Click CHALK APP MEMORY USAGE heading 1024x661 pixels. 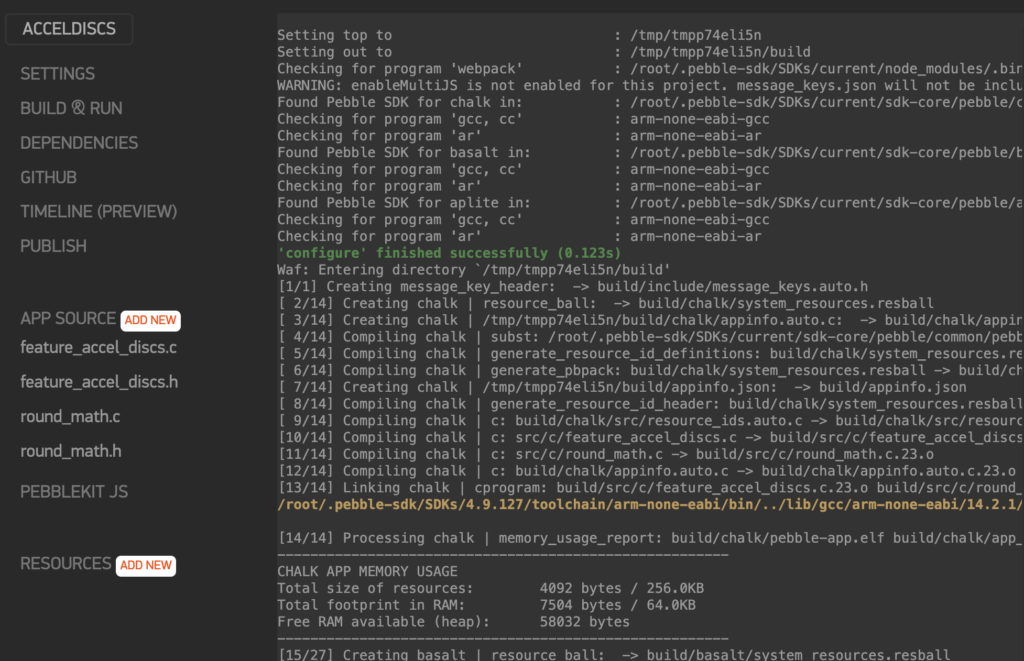pyautogui.click(x=367, y=571)
